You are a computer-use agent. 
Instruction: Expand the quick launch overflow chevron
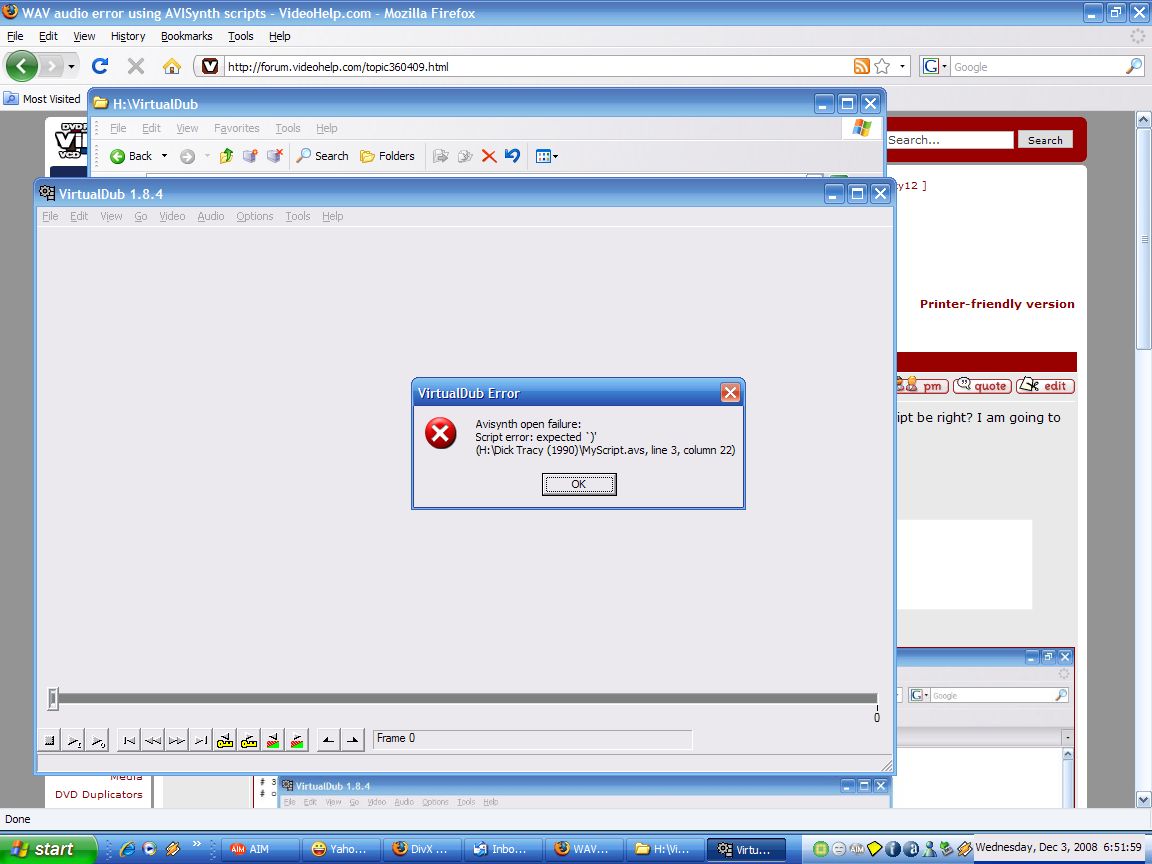click(x=196, y=845)
